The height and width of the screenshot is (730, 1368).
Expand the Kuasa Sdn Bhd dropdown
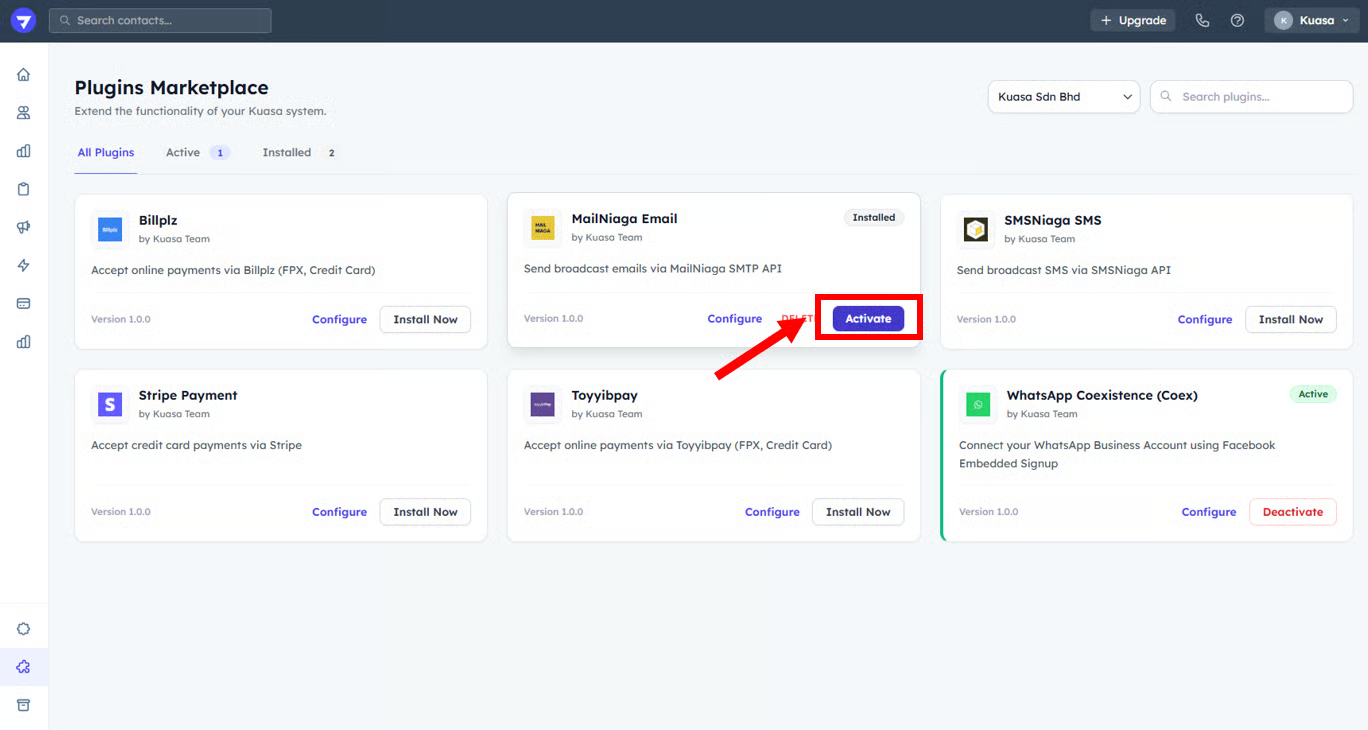click(1063, 97)
